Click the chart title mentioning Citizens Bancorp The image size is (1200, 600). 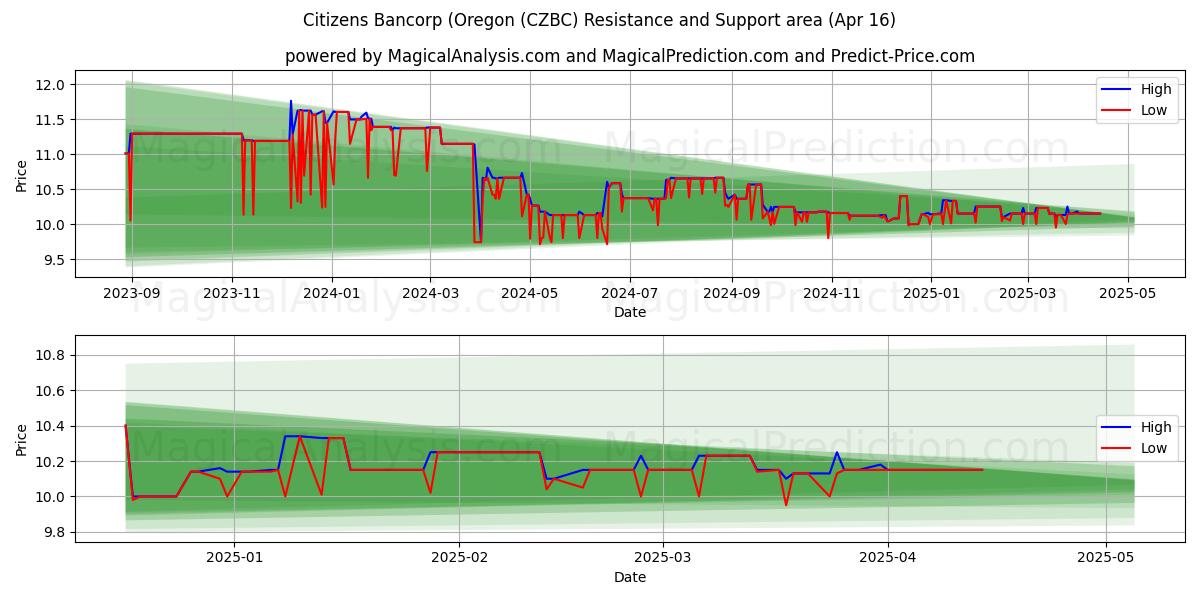(x=600, y=20)
